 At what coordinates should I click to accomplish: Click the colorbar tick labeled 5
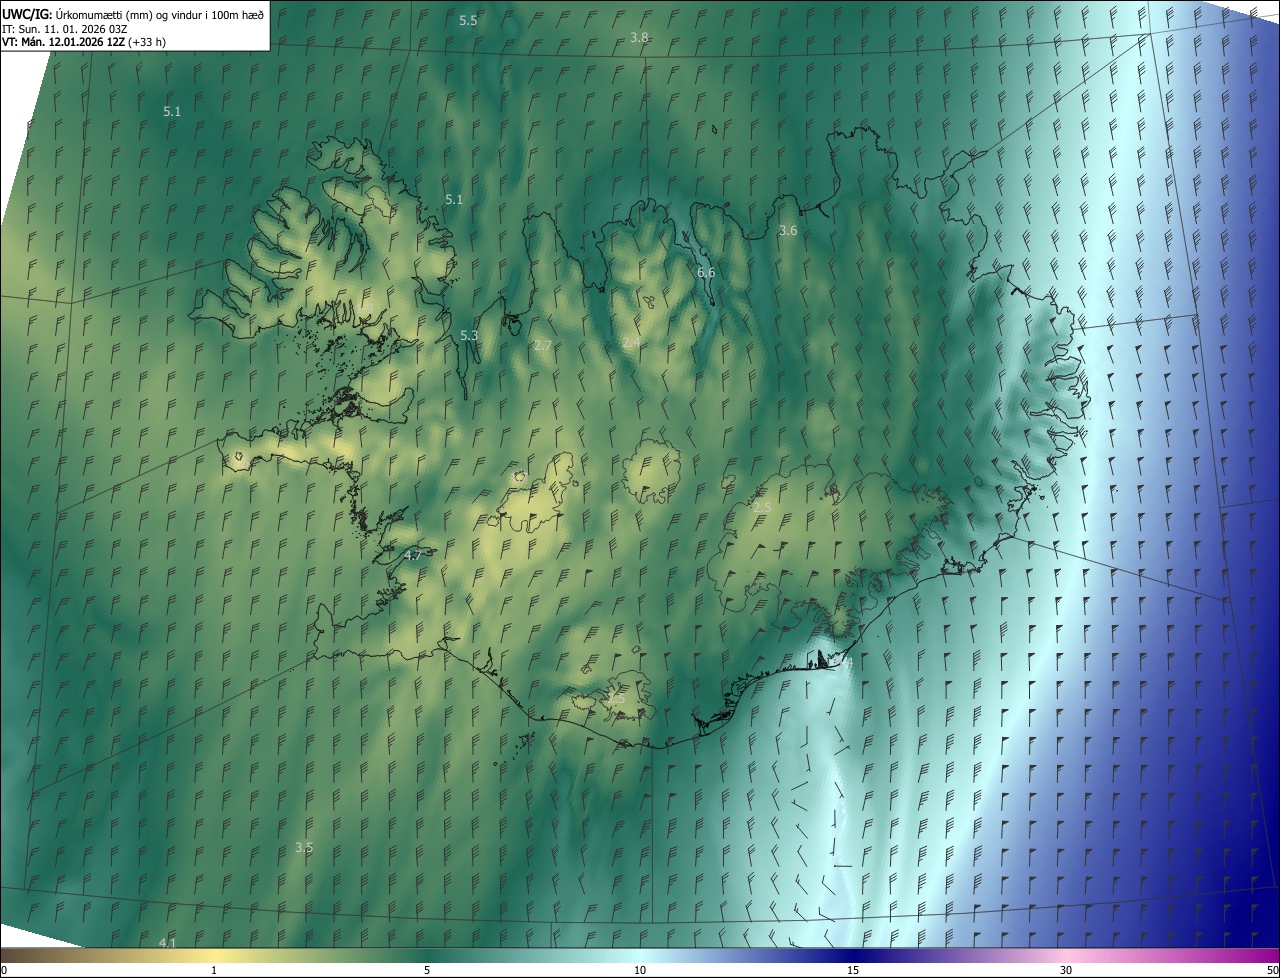click(x=427, y=970)
